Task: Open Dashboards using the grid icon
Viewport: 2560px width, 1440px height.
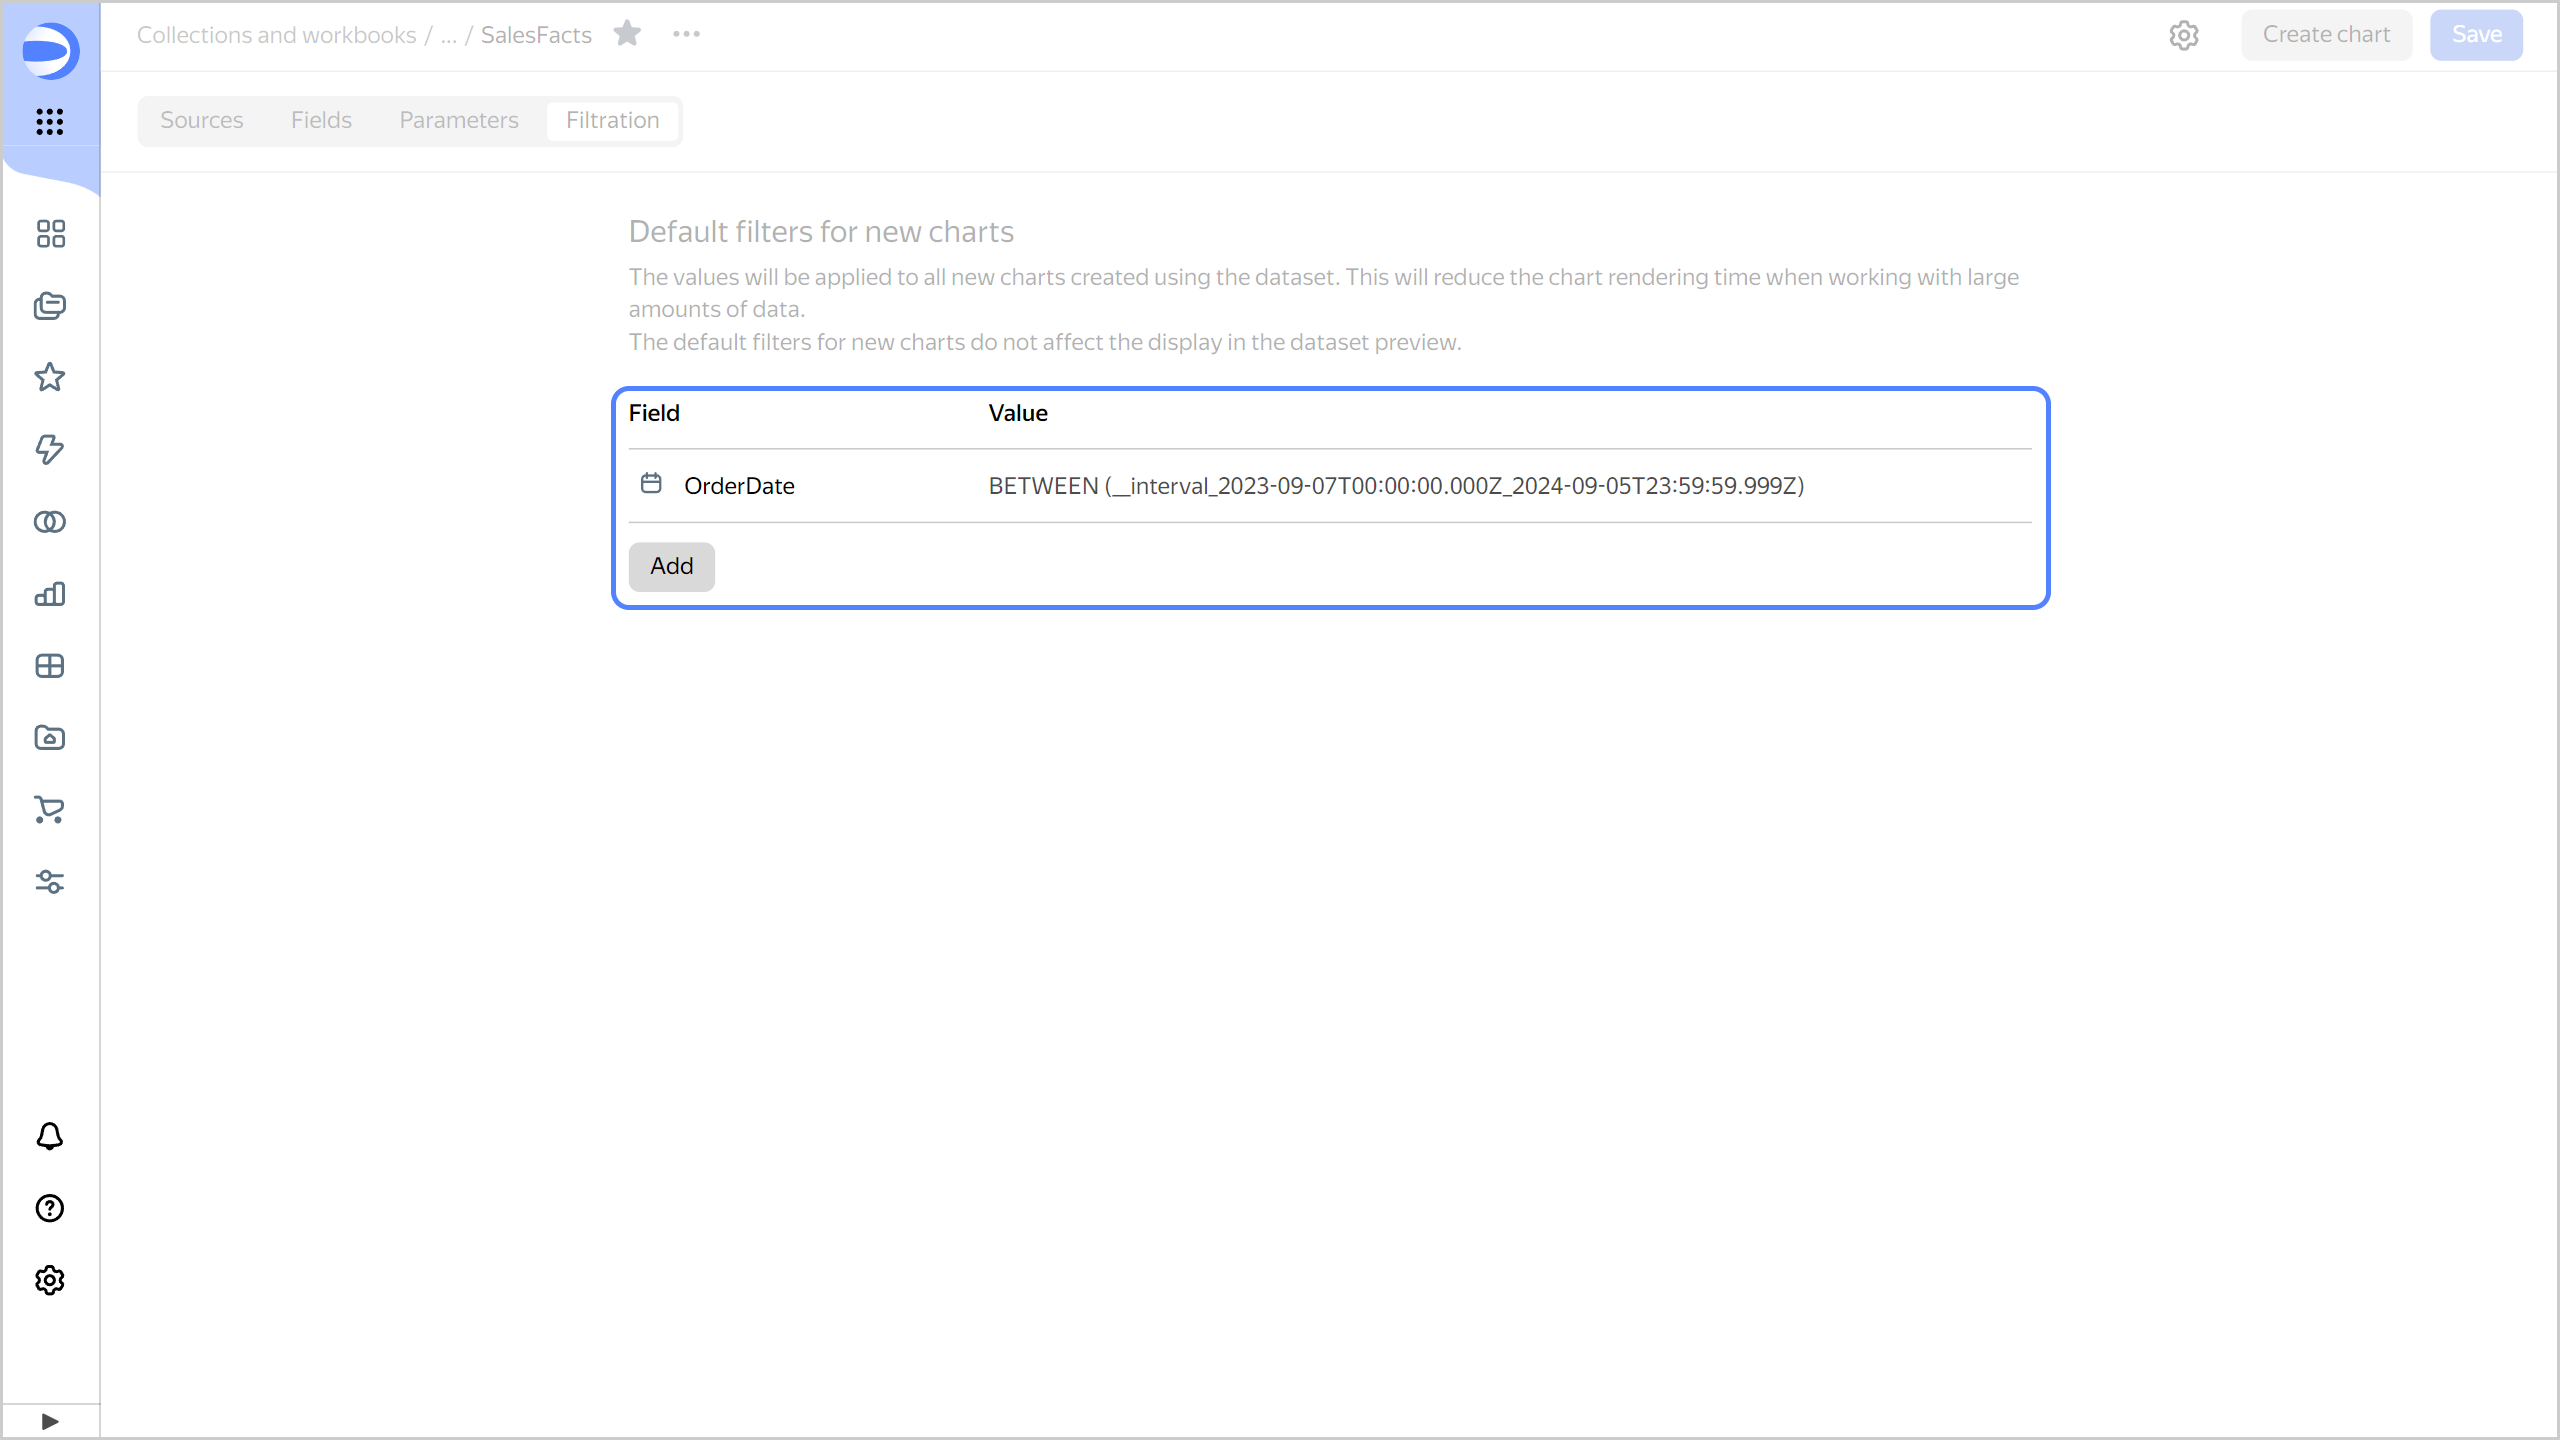Action: (49, 666)
